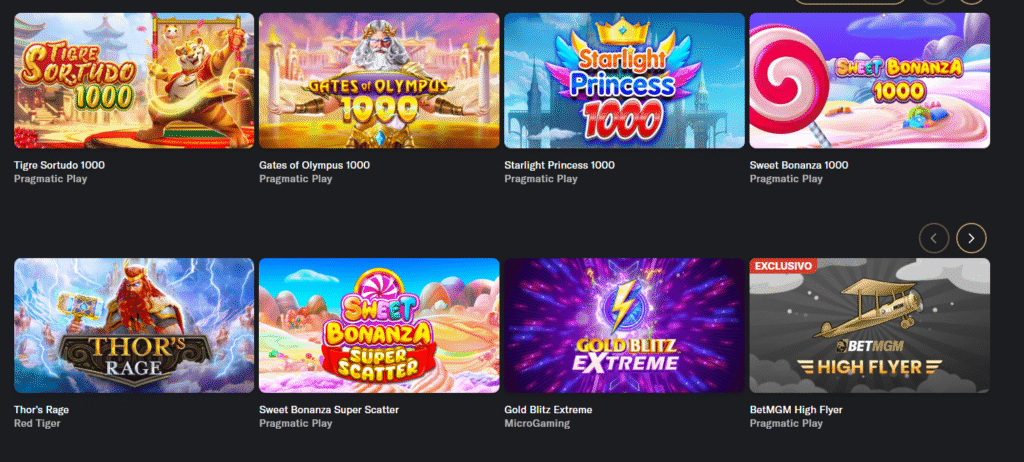The image size is (1024, 462).
Task: Click the next carousel arrow button
Action: click(x=971, y=239)
